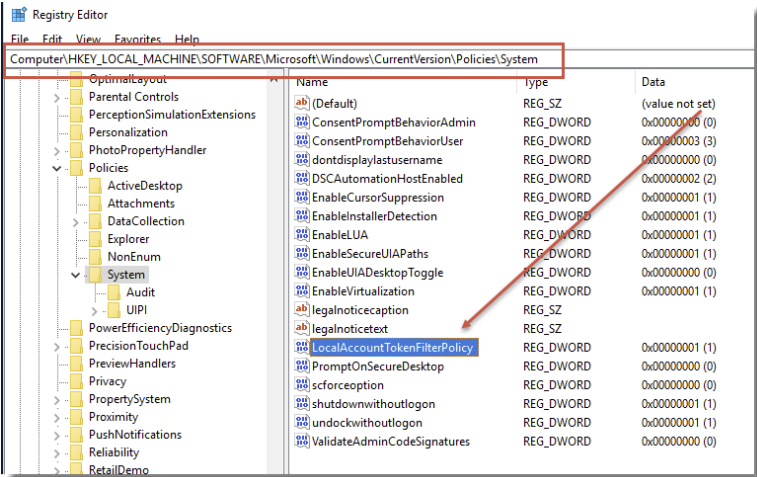757x477 pixels.
Task: Expand the Reliability key
Action: pyautogui.click(x=56, y=454)
